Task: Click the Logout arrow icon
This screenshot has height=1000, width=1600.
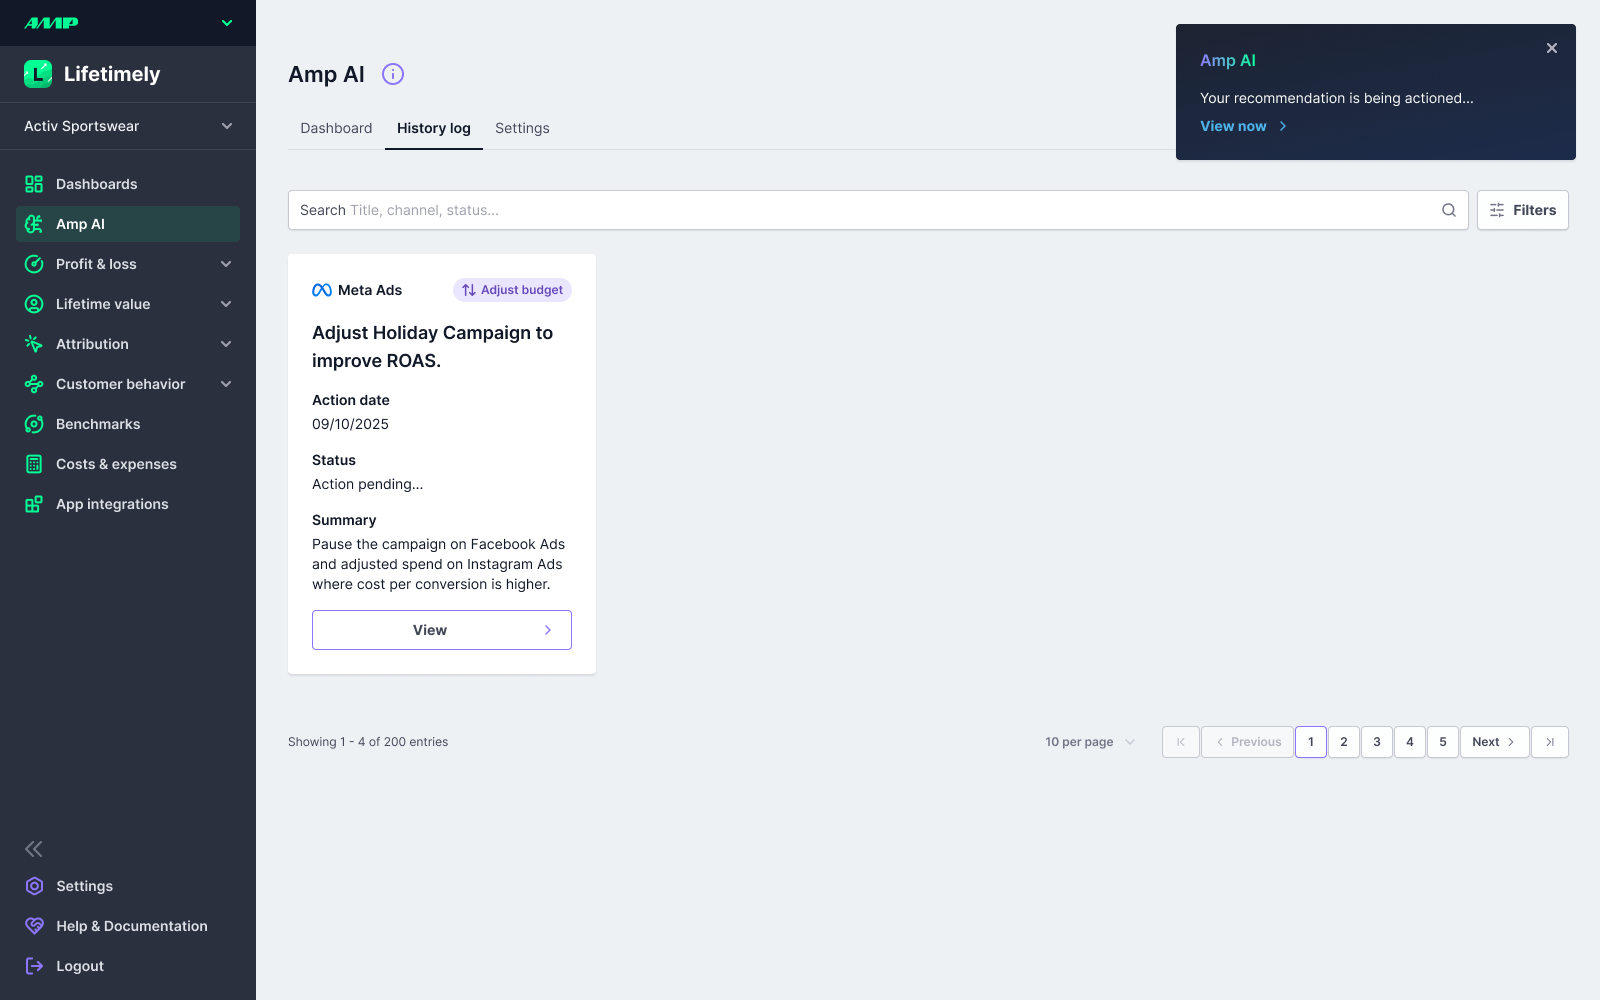Action: (x=35, y=966)
